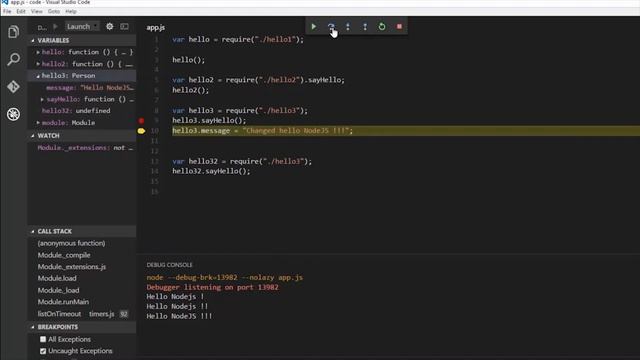Toggle the debug console icon next to gear
Image resolution: width=640 pixels, height=360 pixels.
tap(124, 27)
